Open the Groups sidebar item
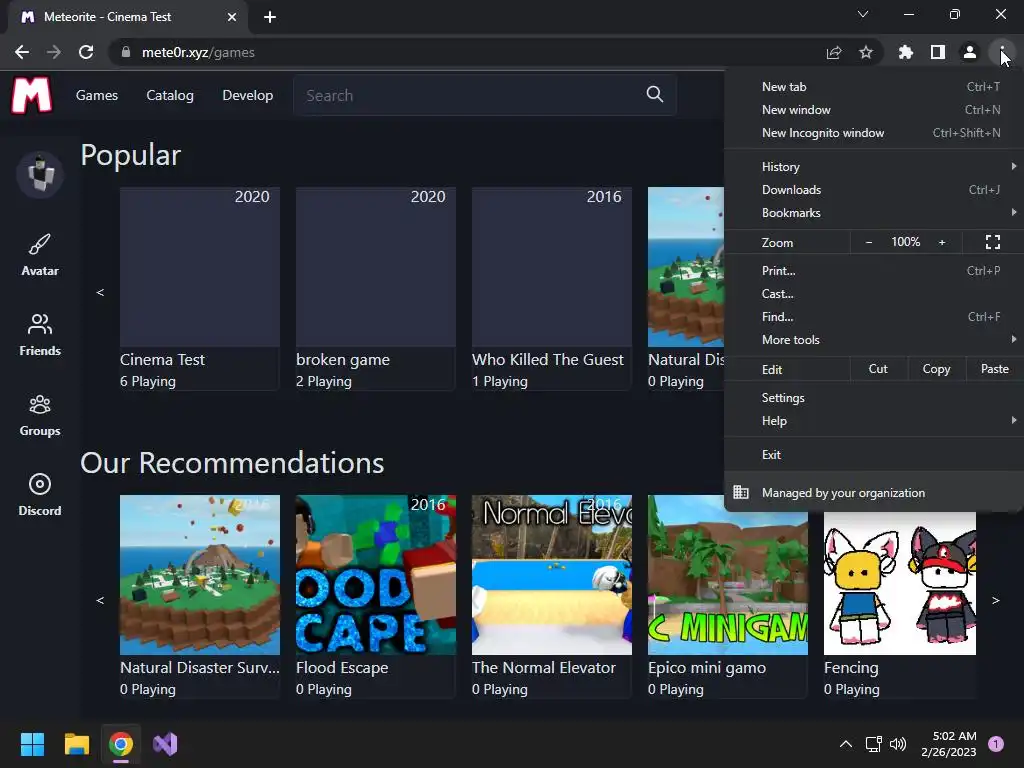Screen dimensions: 1024x768 (40, 415)
